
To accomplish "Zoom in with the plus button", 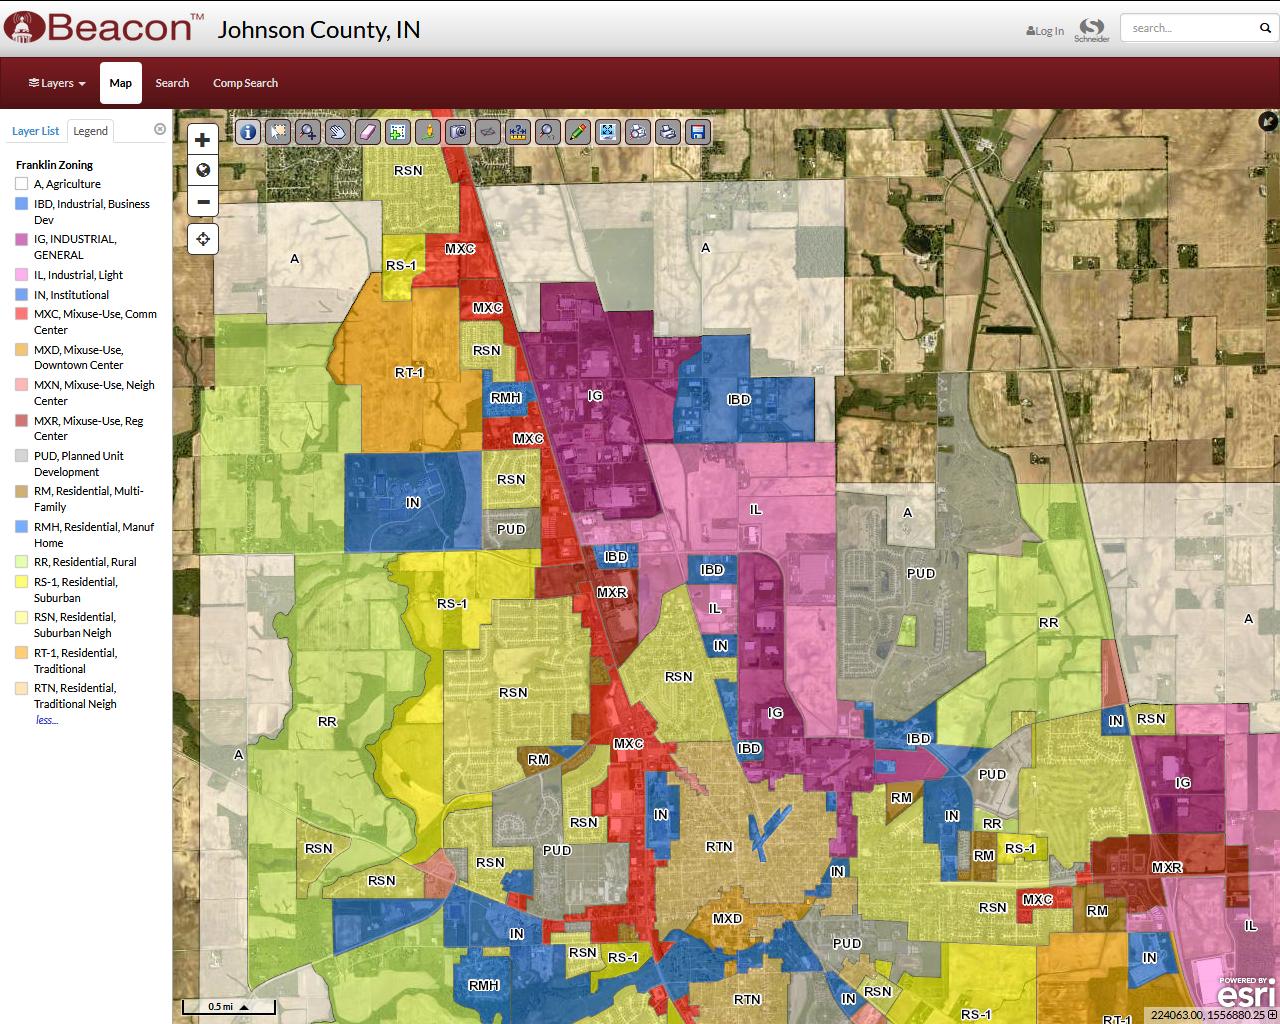I will click(203, 140).
